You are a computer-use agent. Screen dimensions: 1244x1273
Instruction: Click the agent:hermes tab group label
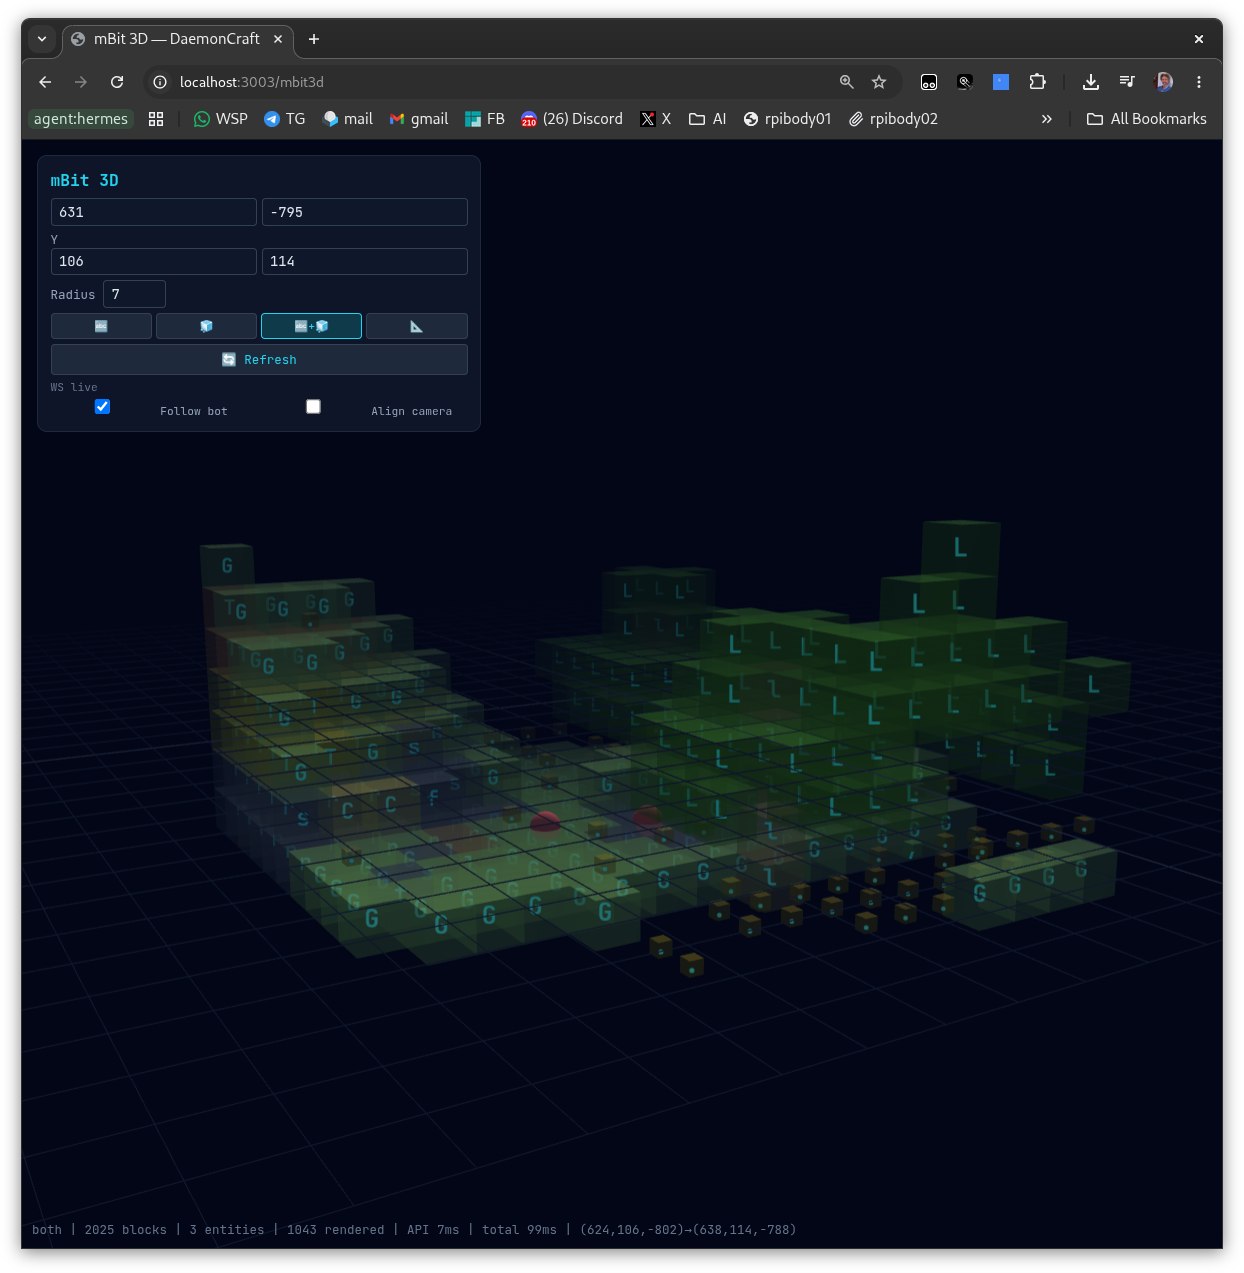tap(81, 119)
